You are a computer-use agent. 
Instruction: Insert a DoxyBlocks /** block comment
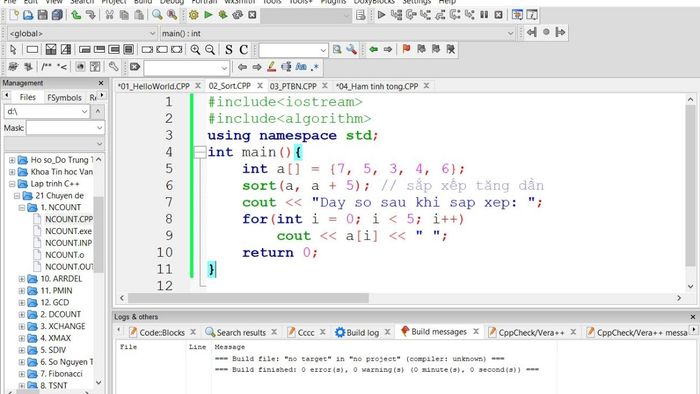coord(46,67)
